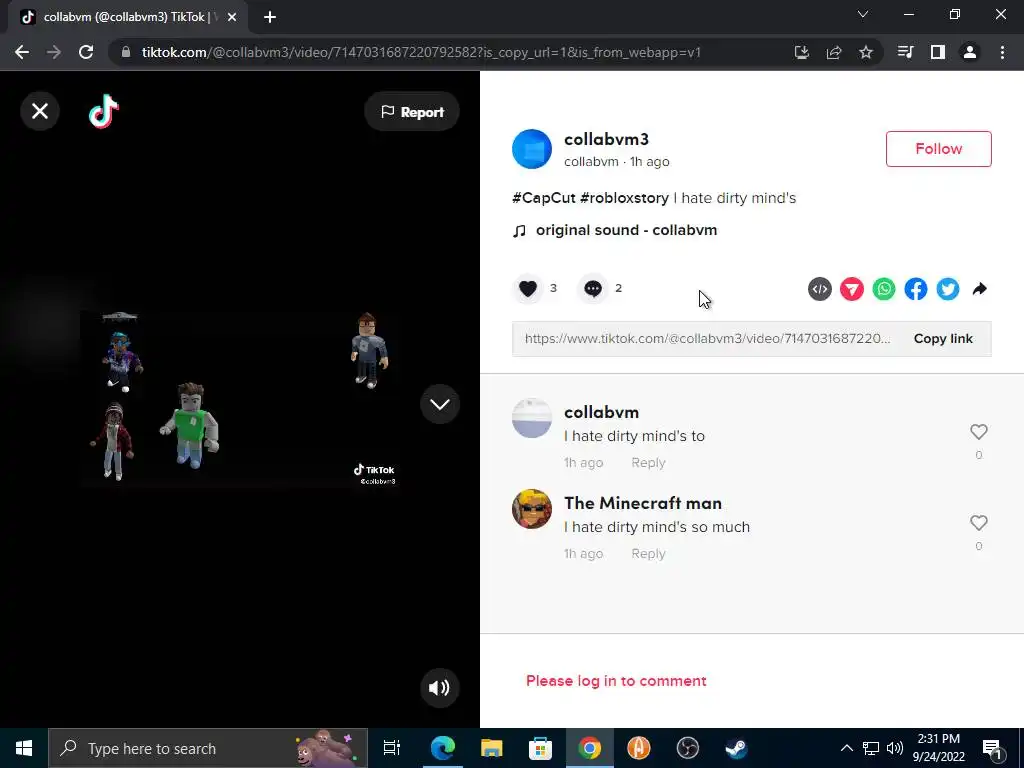Show hidden system tray icons
Viewport: 1024px width, 768px height.
(x=846, y=748)
